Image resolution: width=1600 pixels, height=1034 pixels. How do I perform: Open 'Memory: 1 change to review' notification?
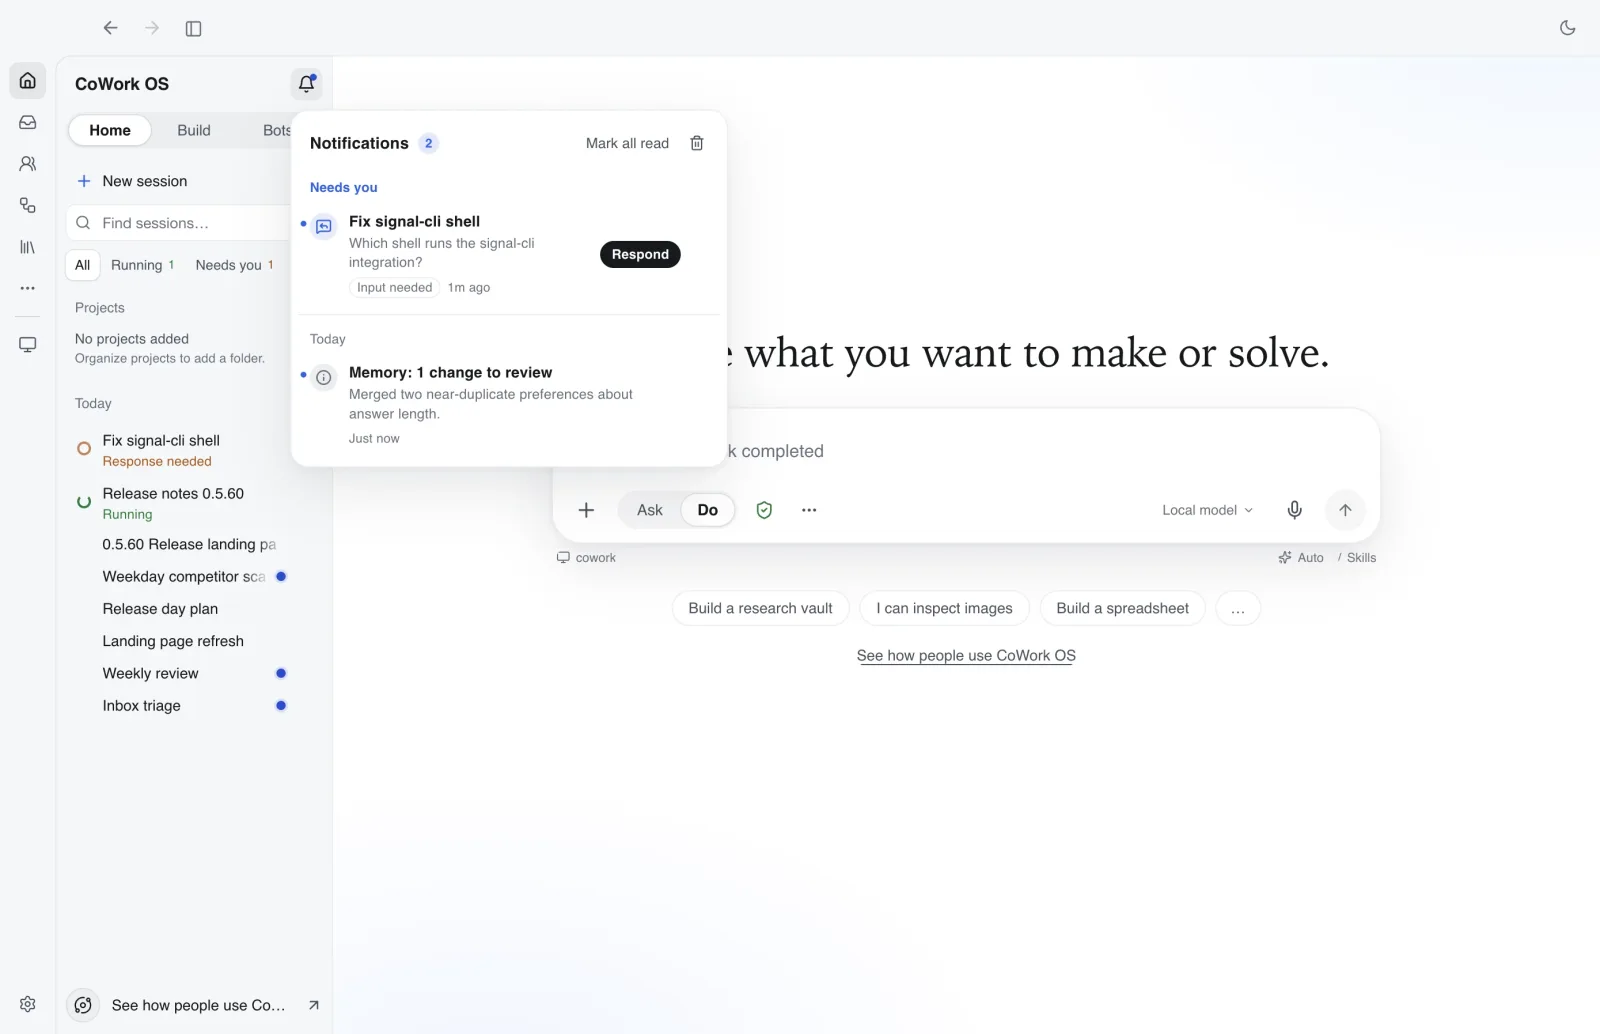(508, 404)
